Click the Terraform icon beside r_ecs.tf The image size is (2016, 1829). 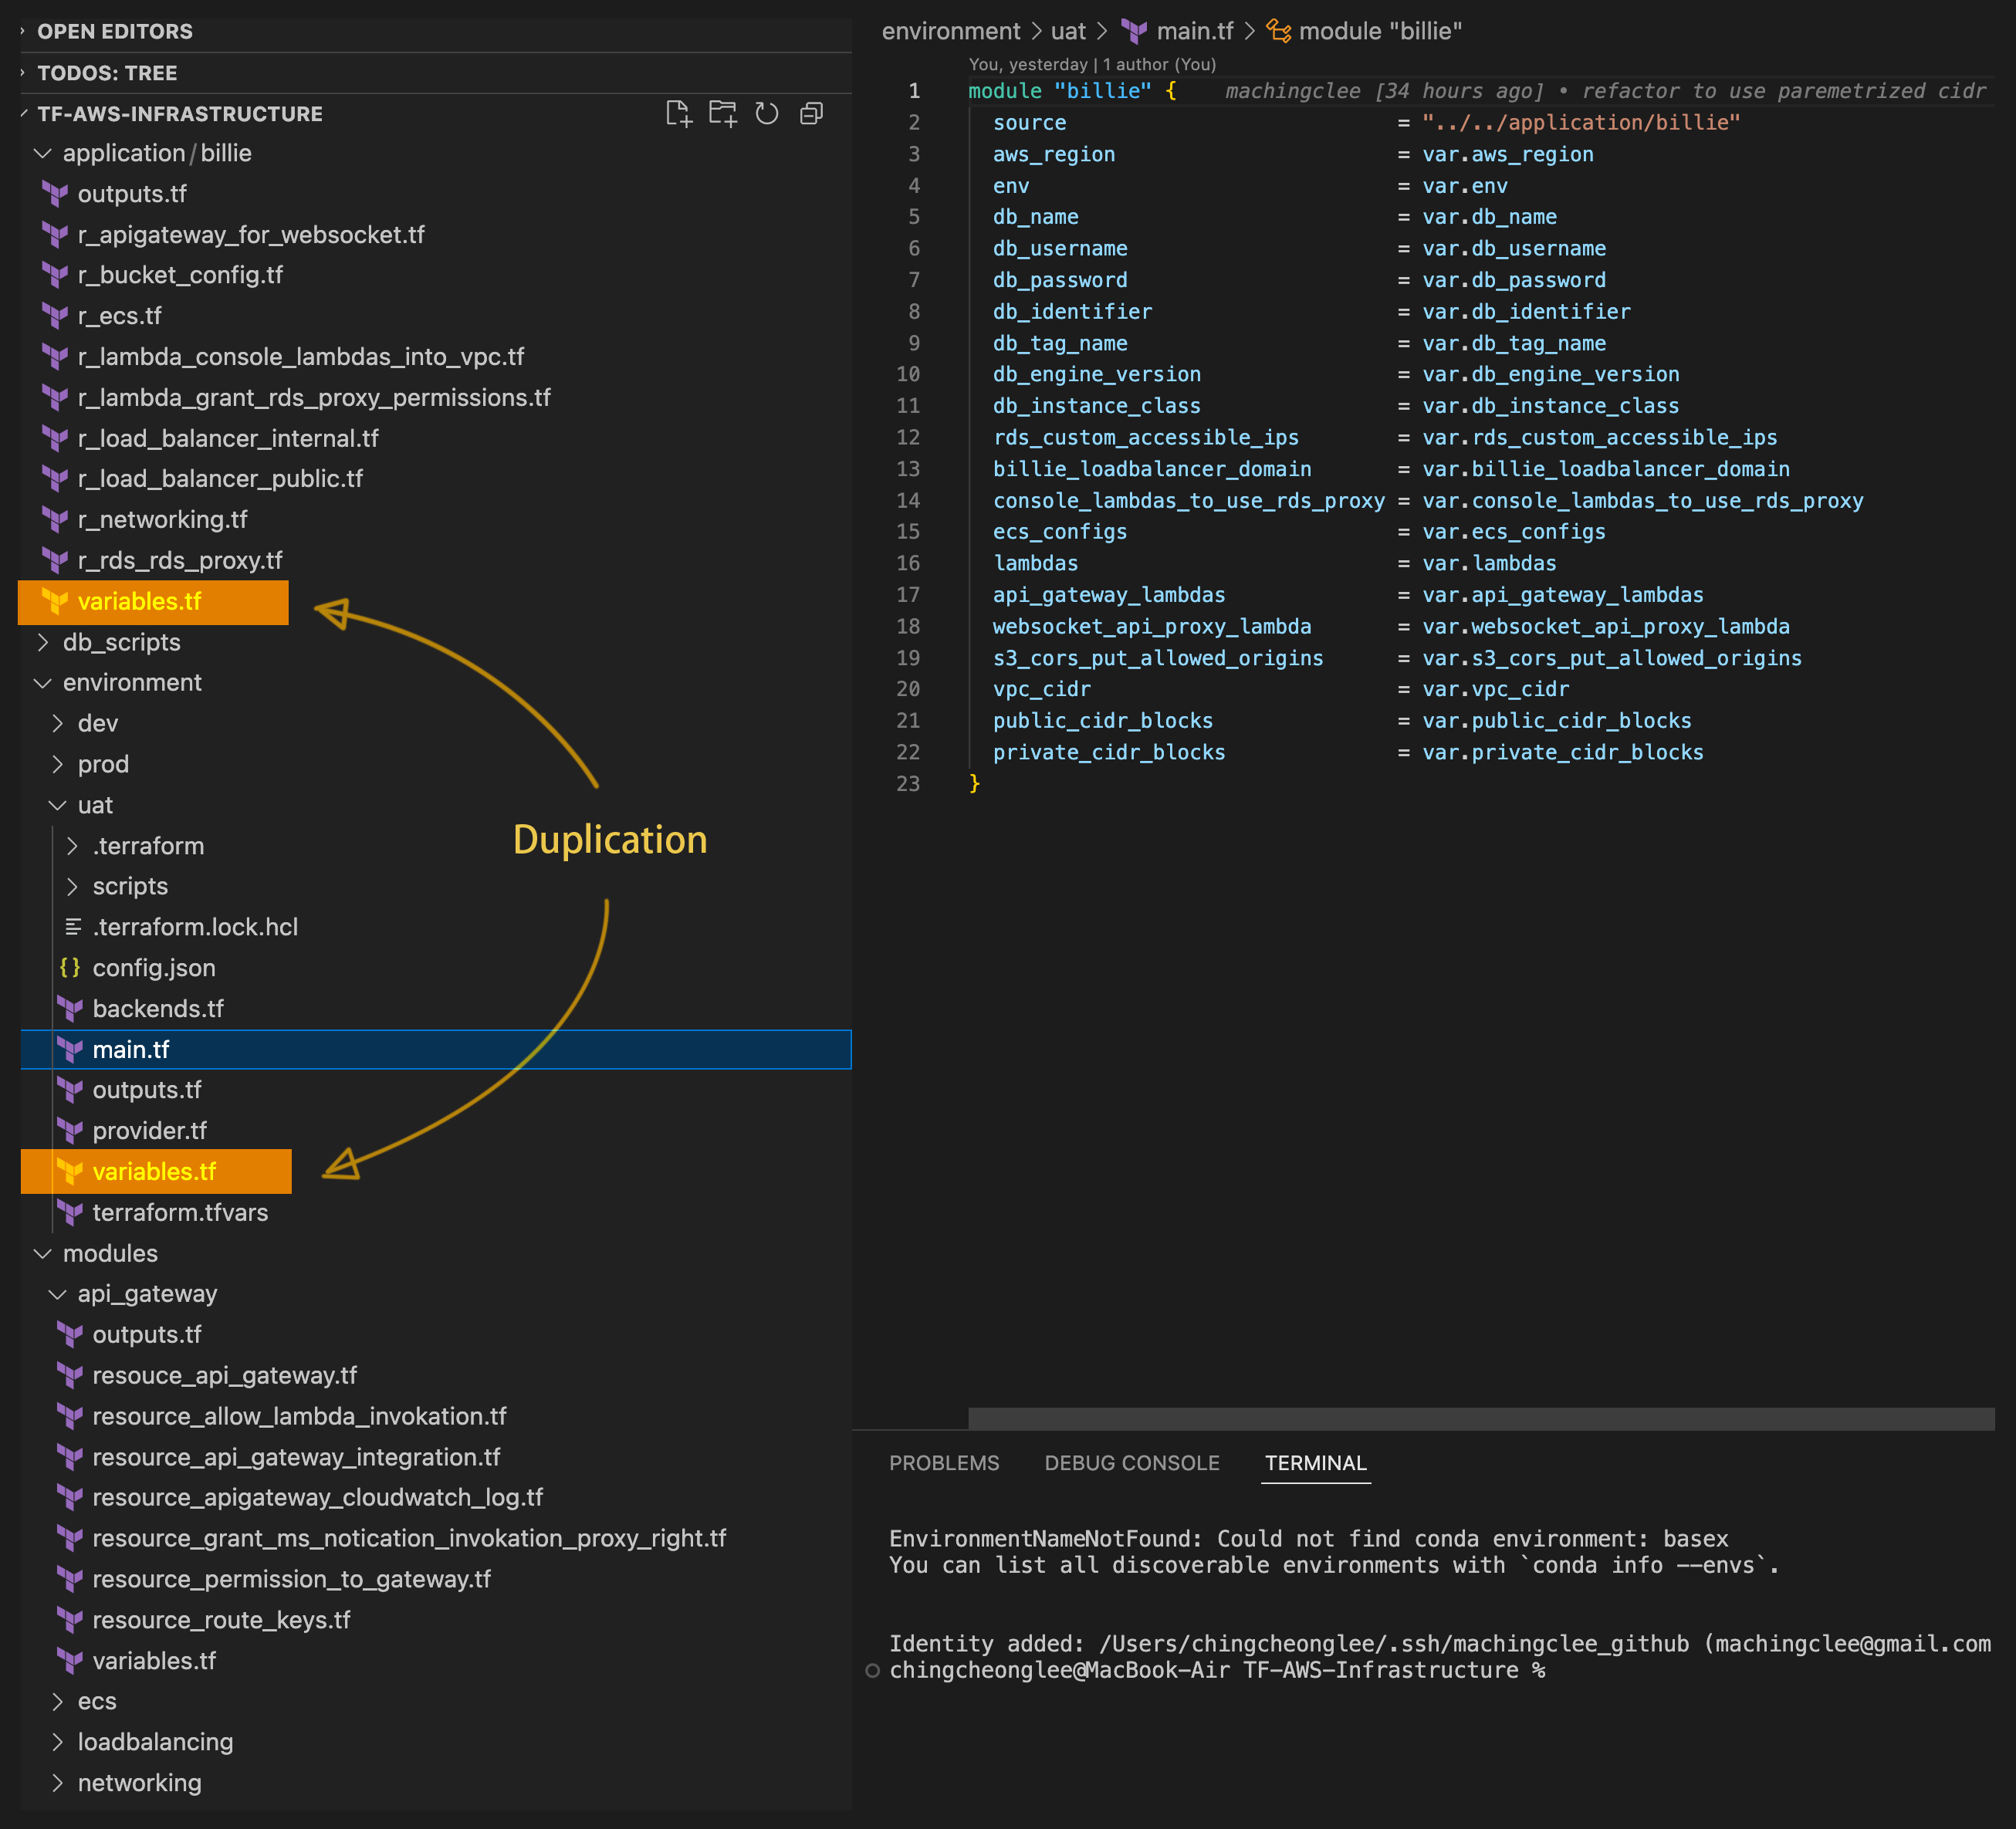[55, 316]
